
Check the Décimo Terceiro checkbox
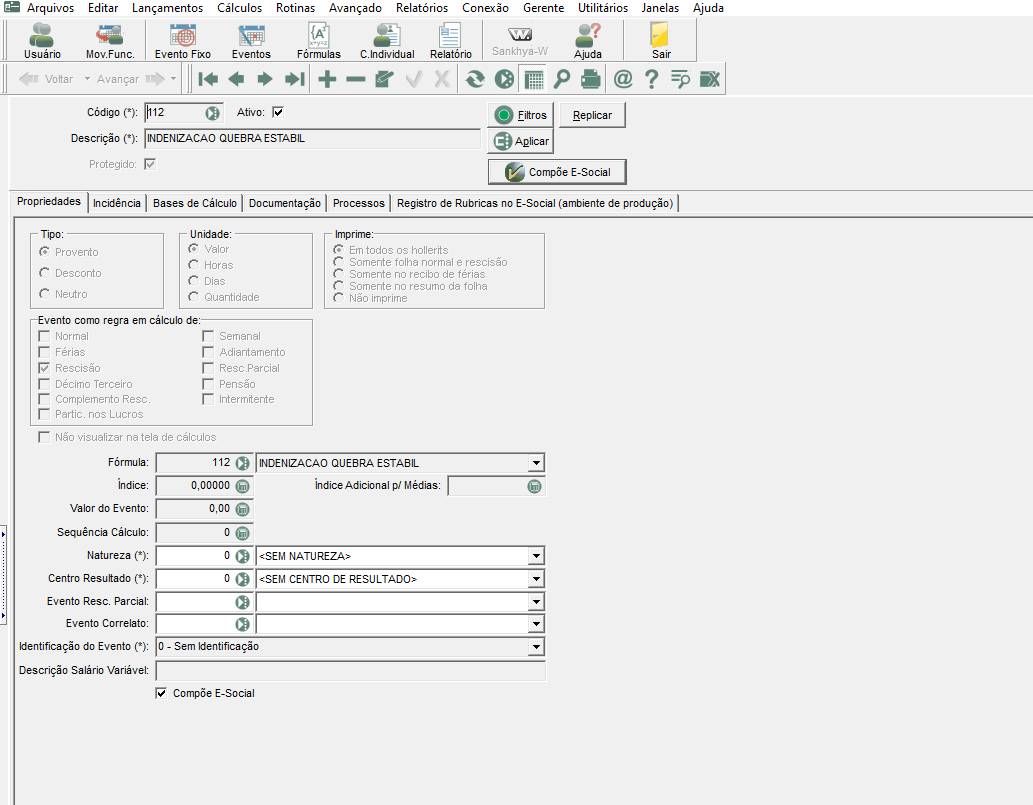click(x=44, y=383)
